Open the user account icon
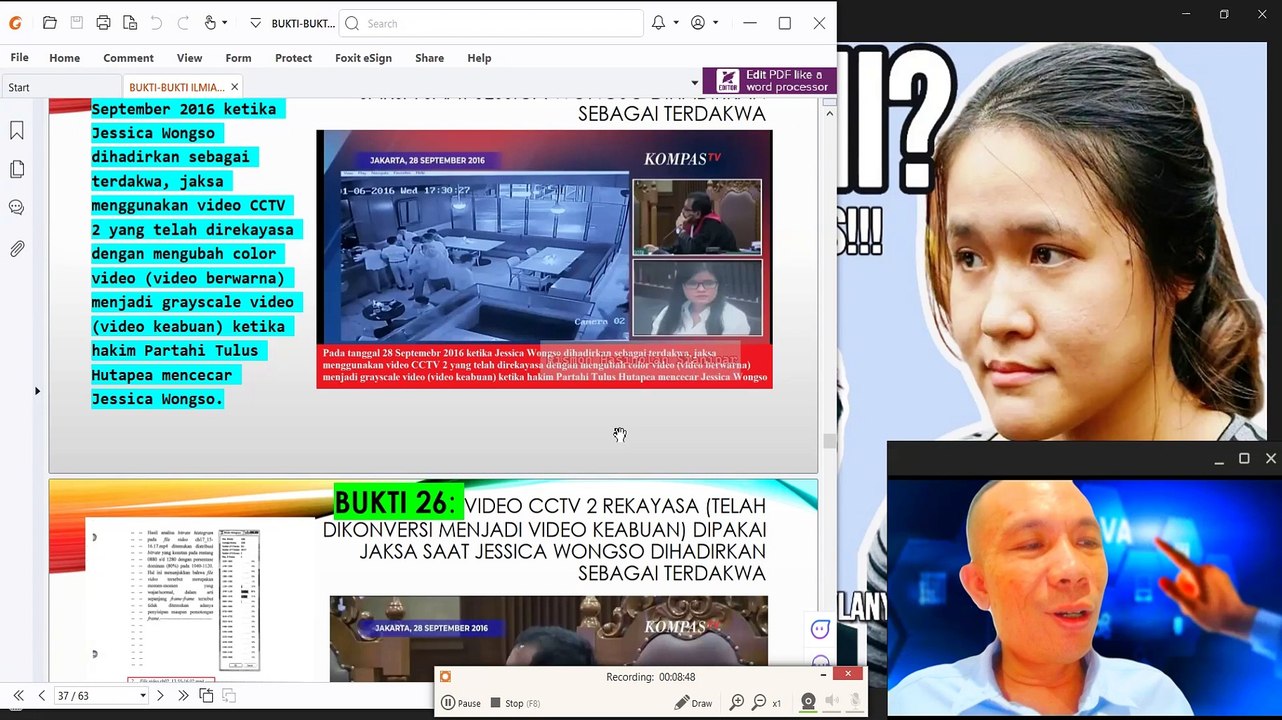Image resolution: width=1282 pixels, height=720 pixels. coord(698,23)
